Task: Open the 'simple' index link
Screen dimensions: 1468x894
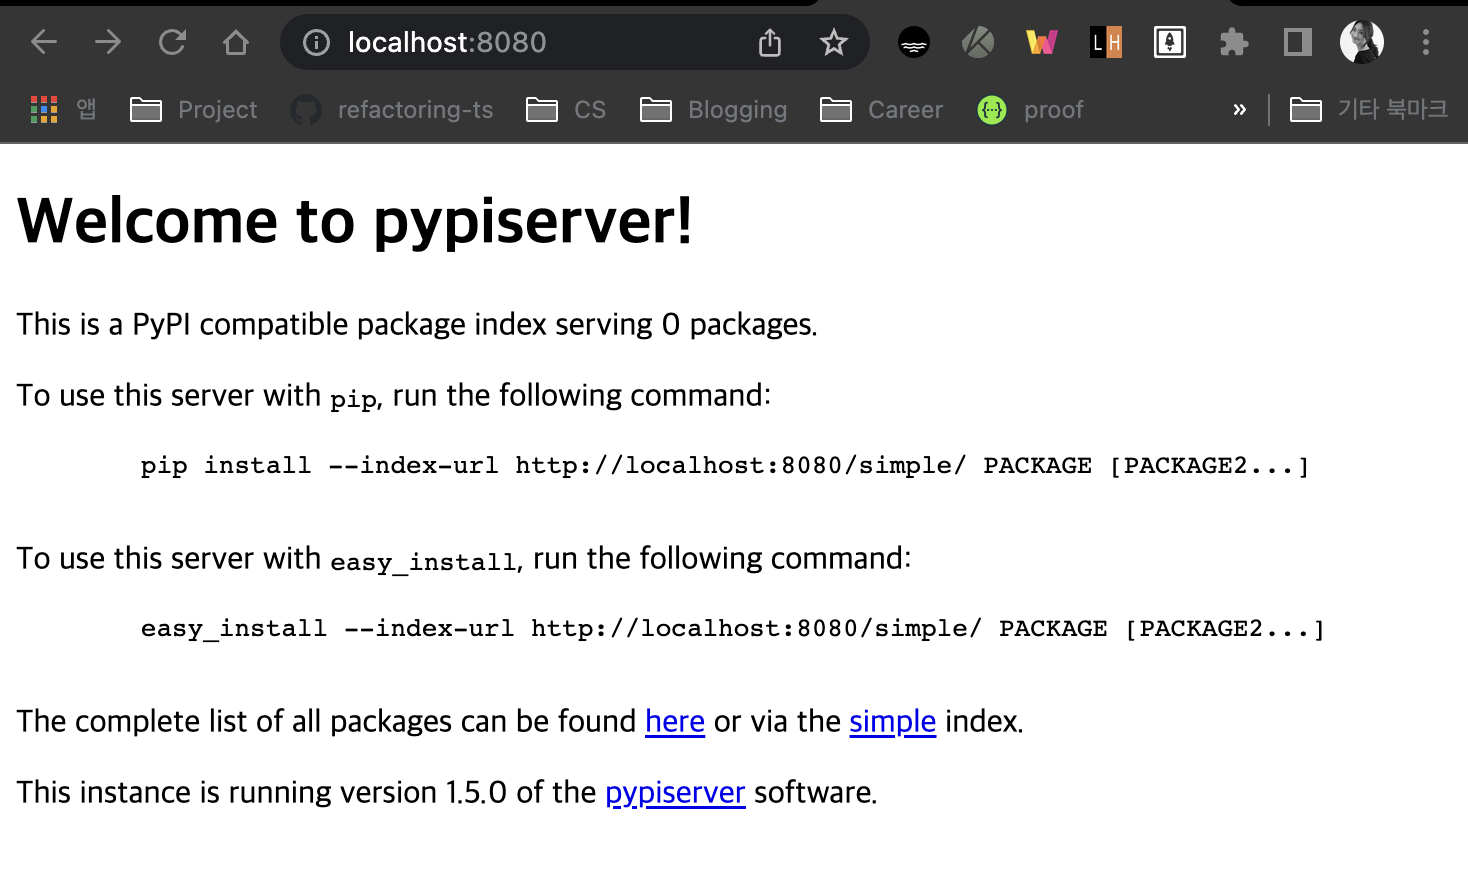Action: (x=892, y=722)
